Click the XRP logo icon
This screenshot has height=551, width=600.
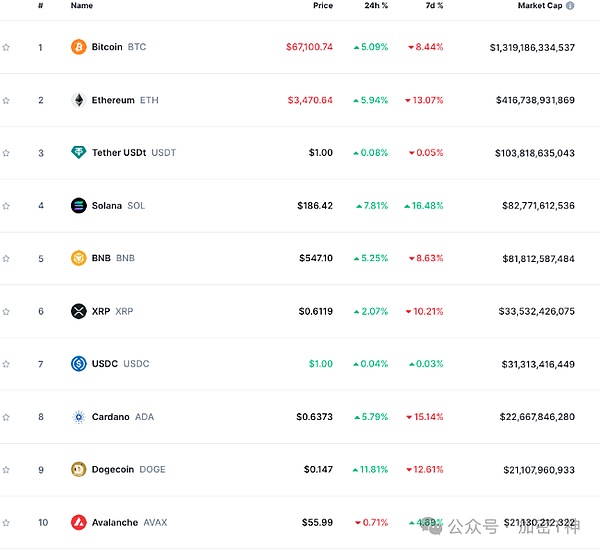click(x=79, y=311)
